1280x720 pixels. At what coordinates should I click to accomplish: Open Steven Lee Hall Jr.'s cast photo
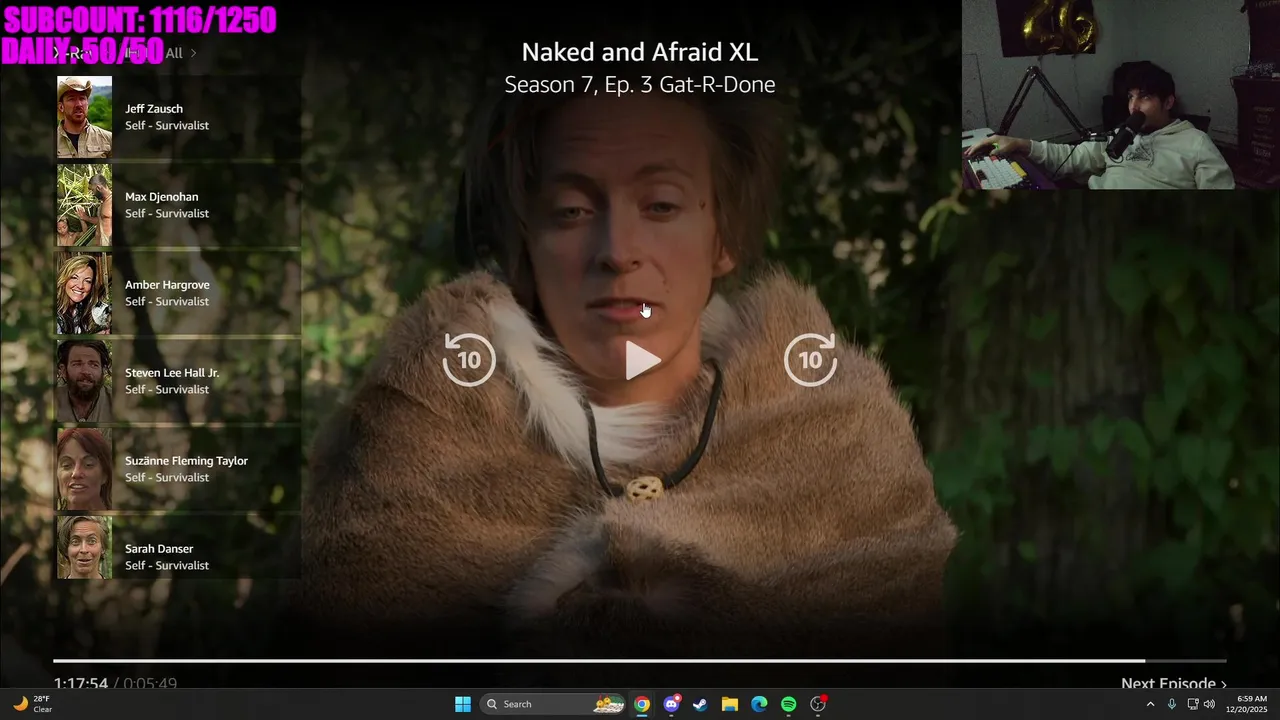click(x=84, y=381)
